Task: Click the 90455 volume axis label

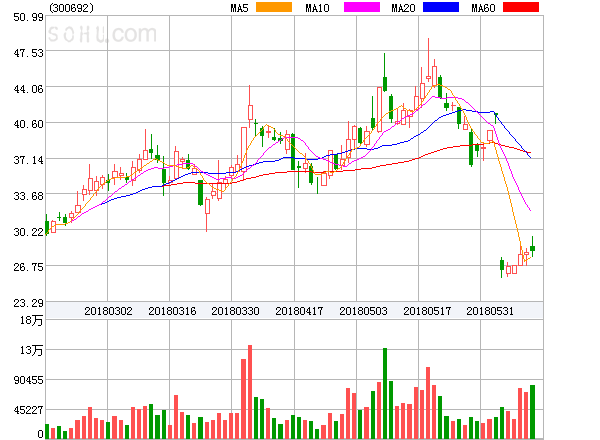Action: coord(28,380)
